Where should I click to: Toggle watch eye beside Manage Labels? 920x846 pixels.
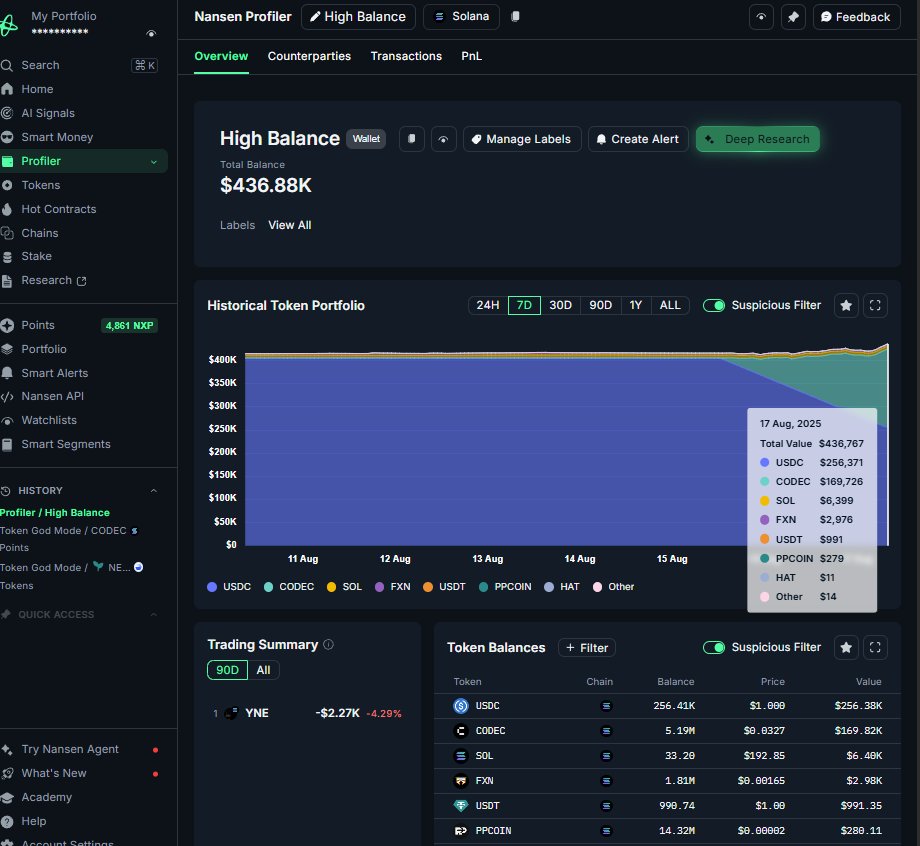(x=444, y=139)
